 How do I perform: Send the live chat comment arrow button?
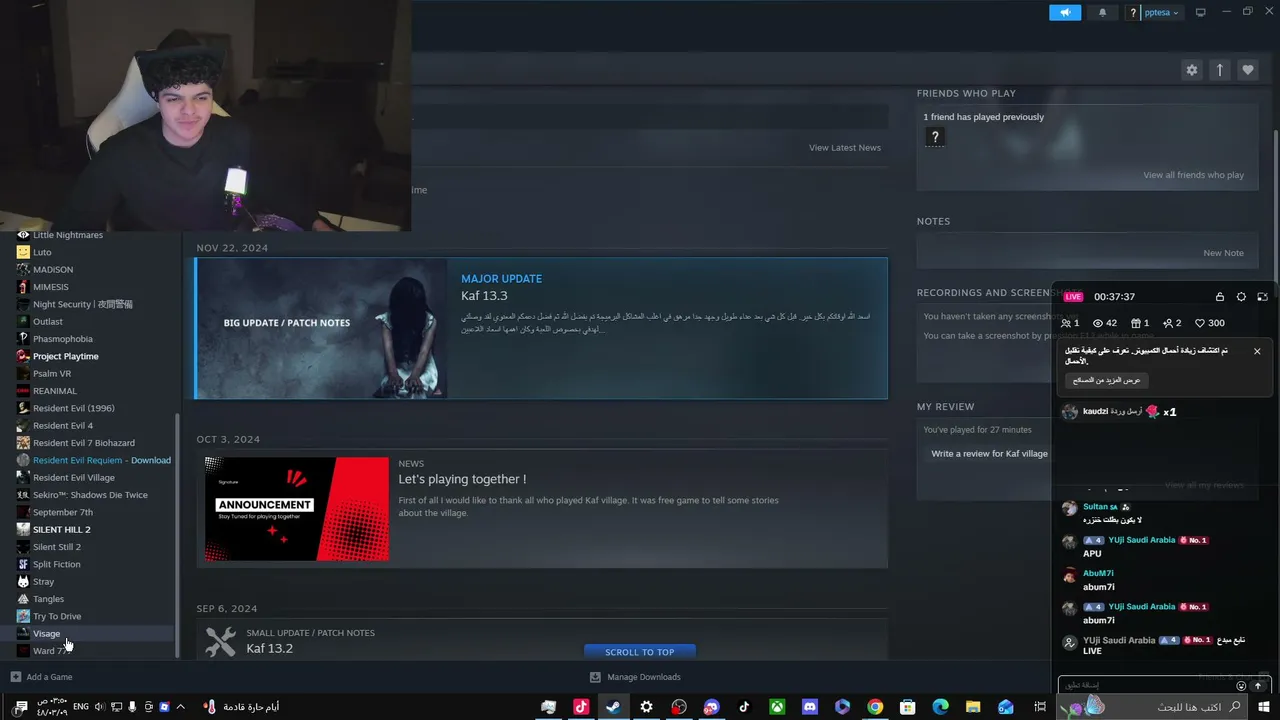point(1258,686)
